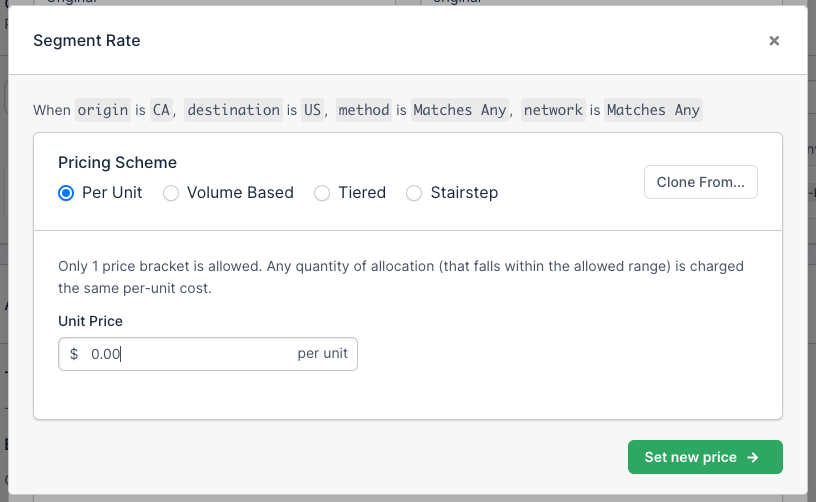The width and height of the screenshot is (816, 502).
Task: Click Matches Any value next to network
Action: click(653, 110)
